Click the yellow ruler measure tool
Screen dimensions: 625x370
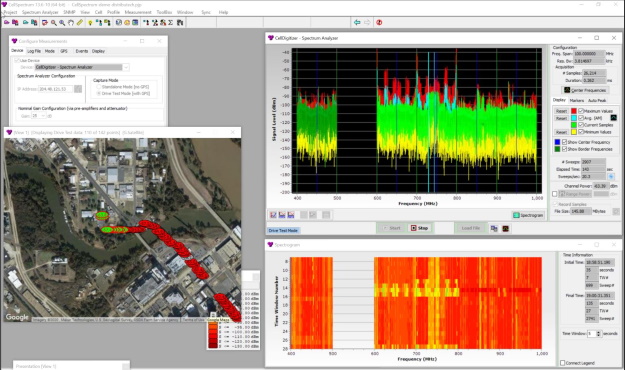pyautogui.click(x=80, y=23)
